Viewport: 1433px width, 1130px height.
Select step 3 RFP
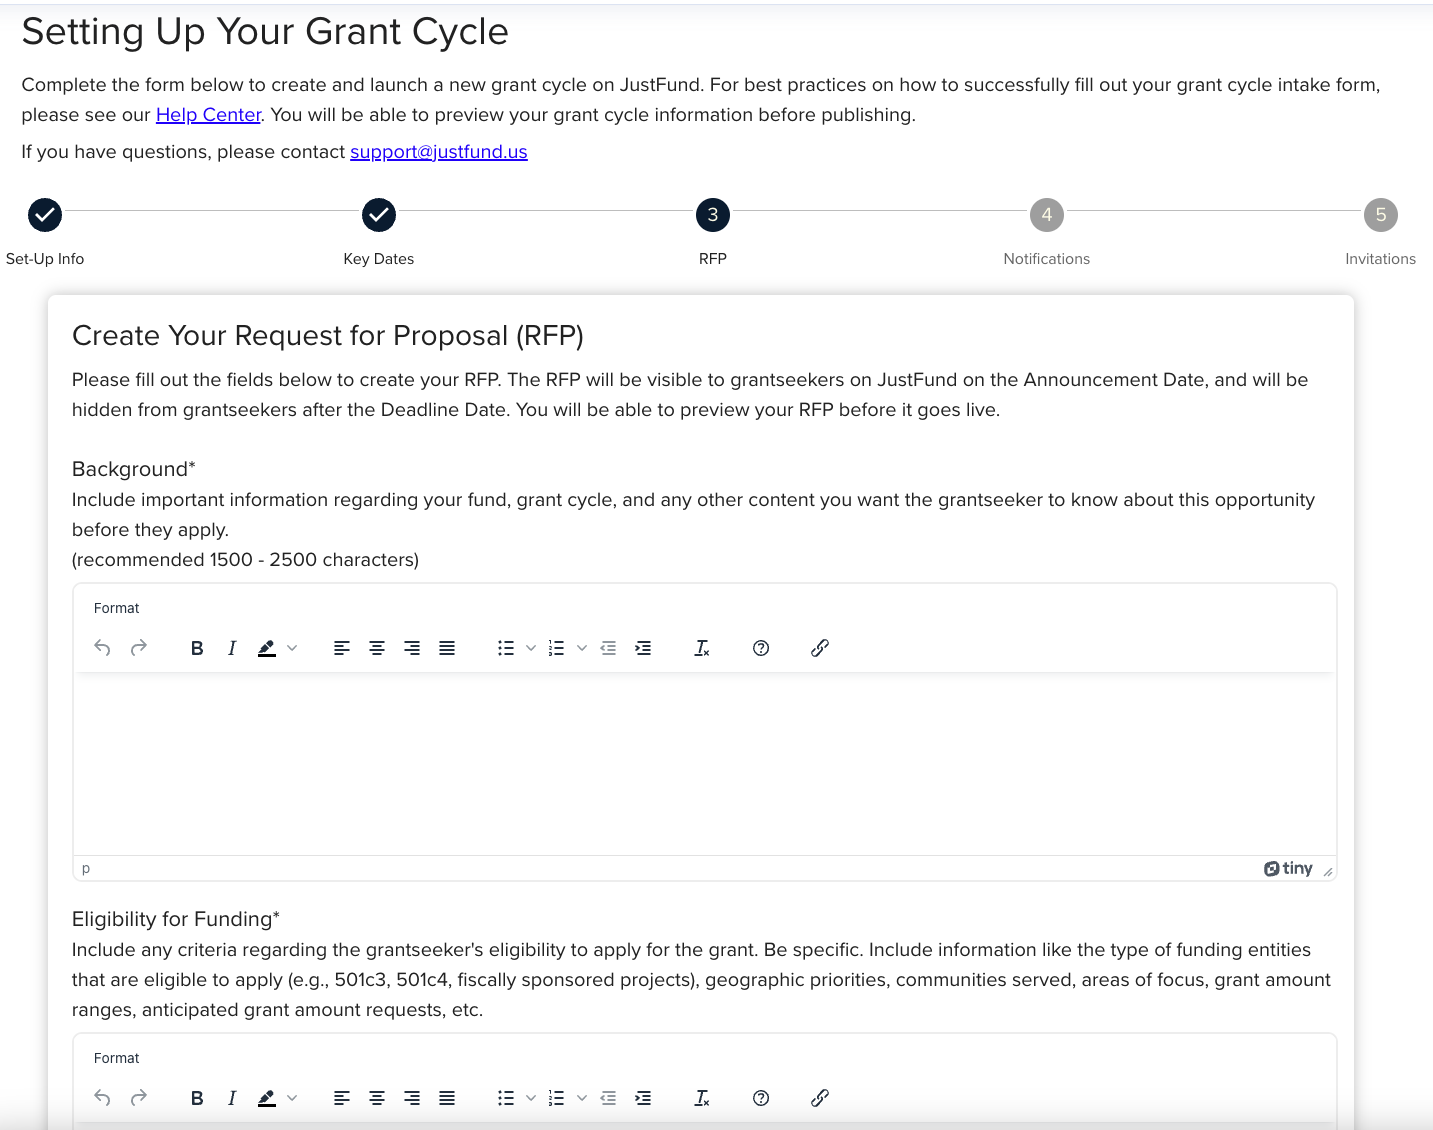pos(713,215)
